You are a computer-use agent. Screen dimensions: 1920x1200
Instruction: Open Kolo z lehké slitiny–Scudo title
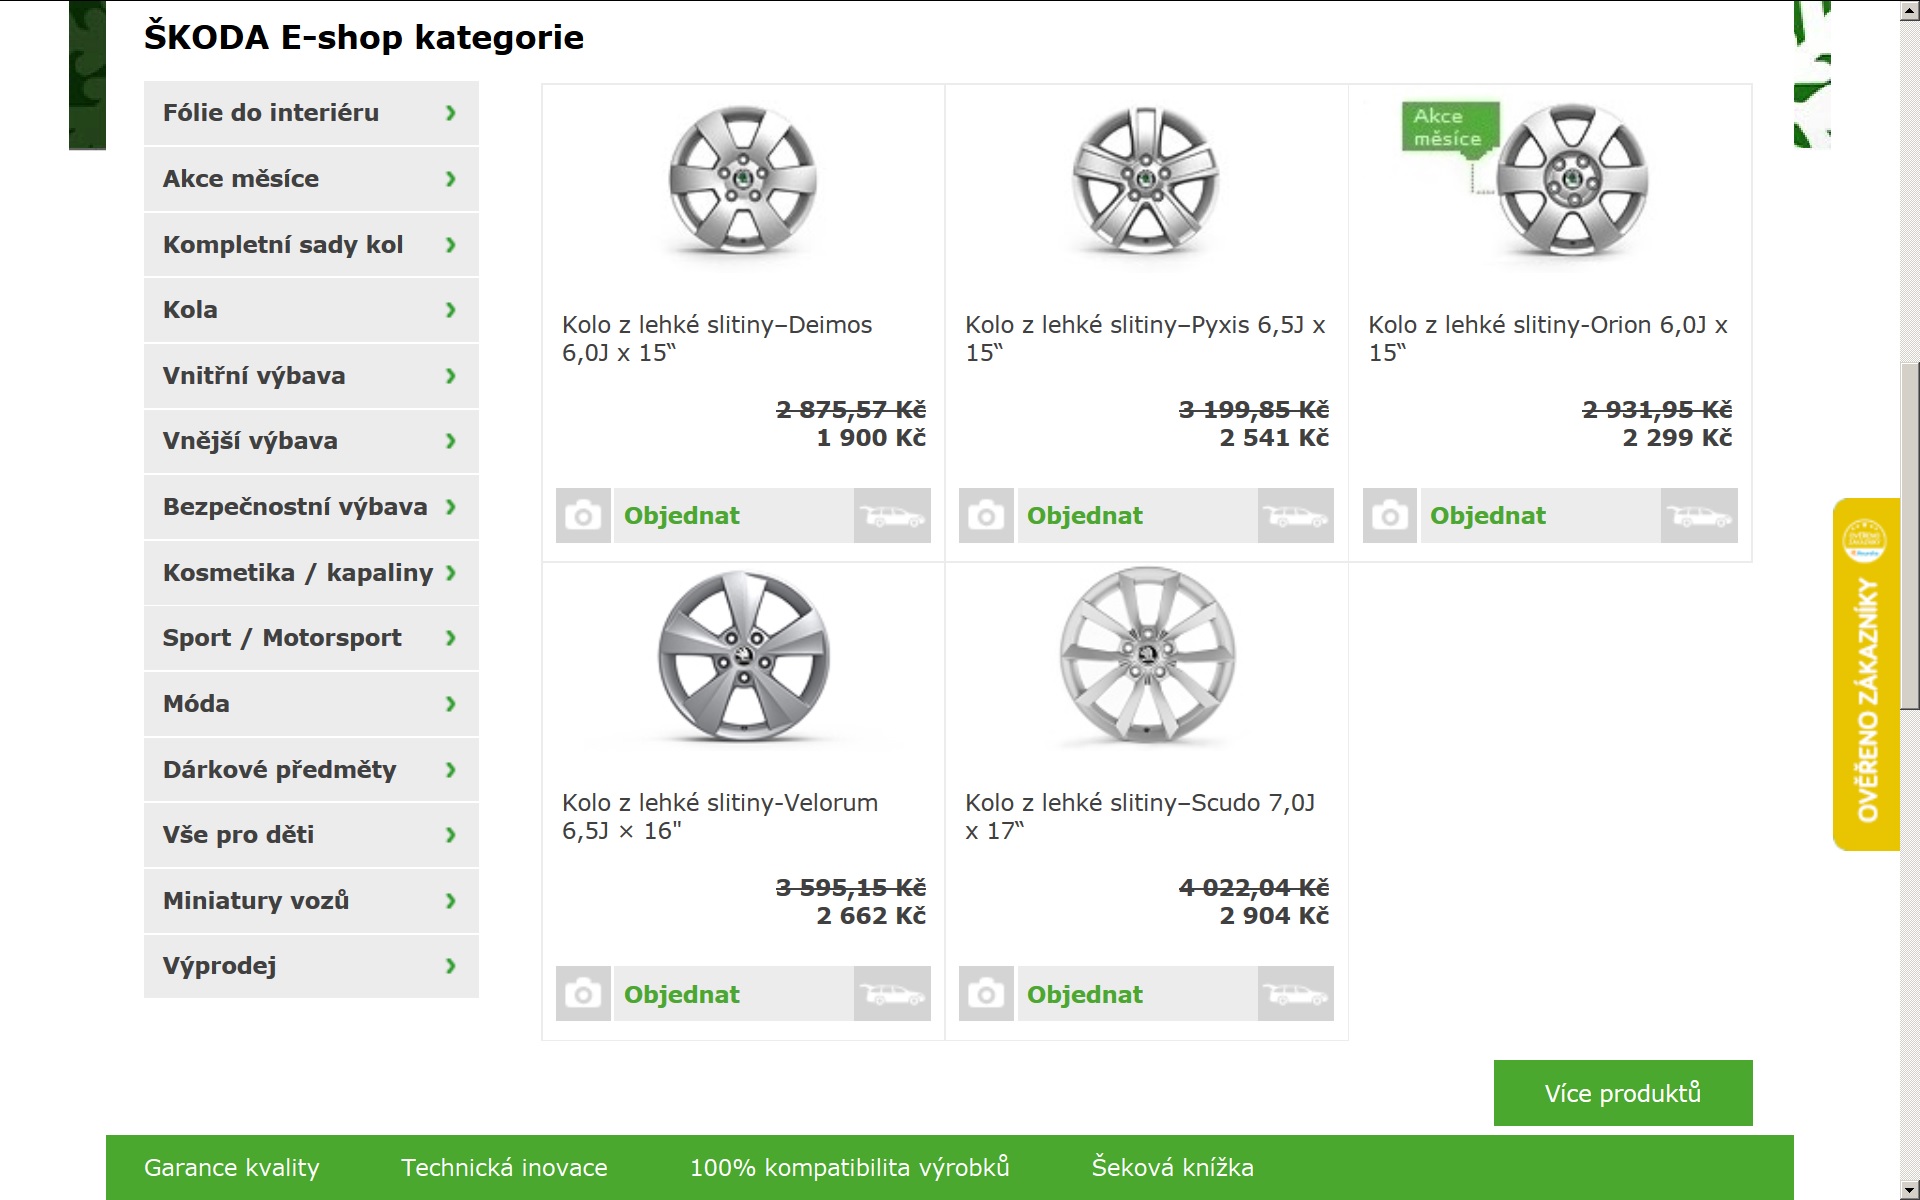(x=1140, y=817)
